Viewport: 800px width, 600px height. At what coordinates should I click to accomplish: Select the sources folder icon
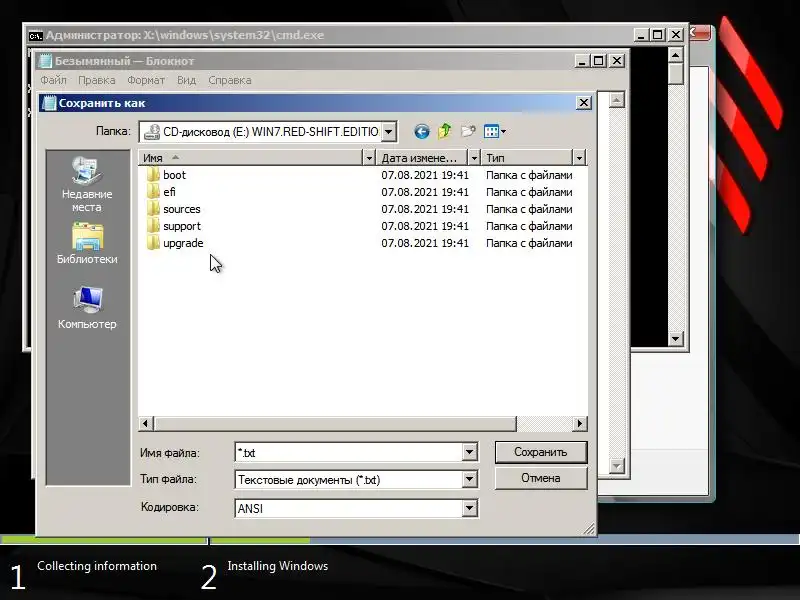coord(153,209)
